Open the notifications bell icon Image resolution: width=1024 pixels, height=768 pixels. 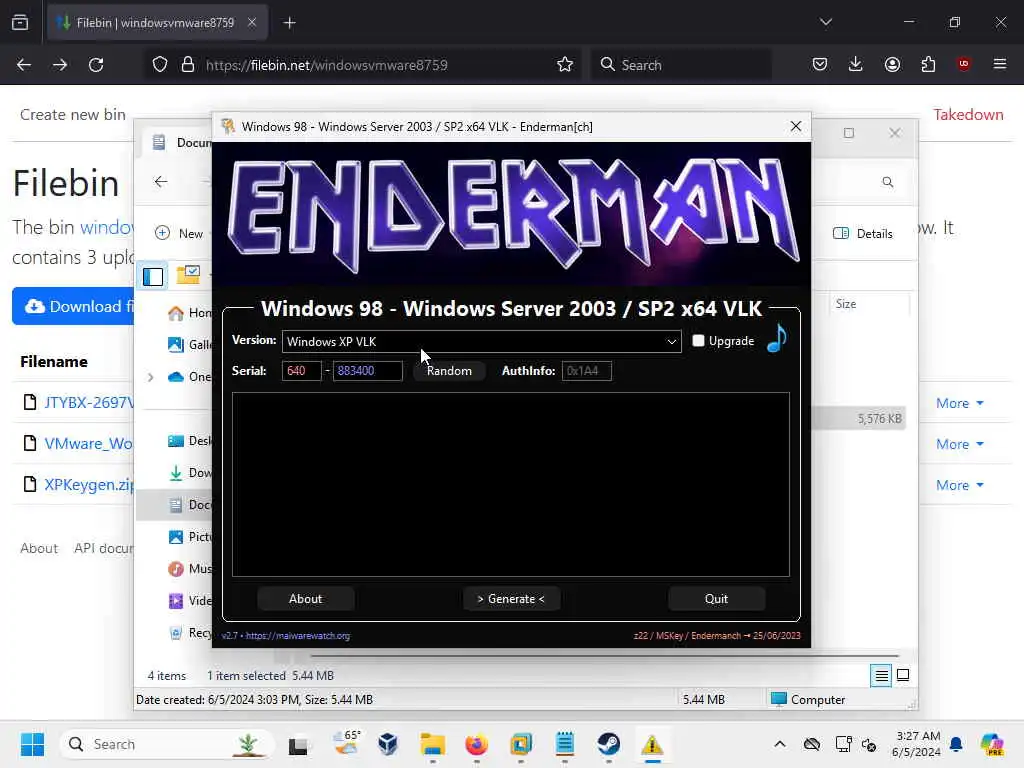[x=956, y=744]
